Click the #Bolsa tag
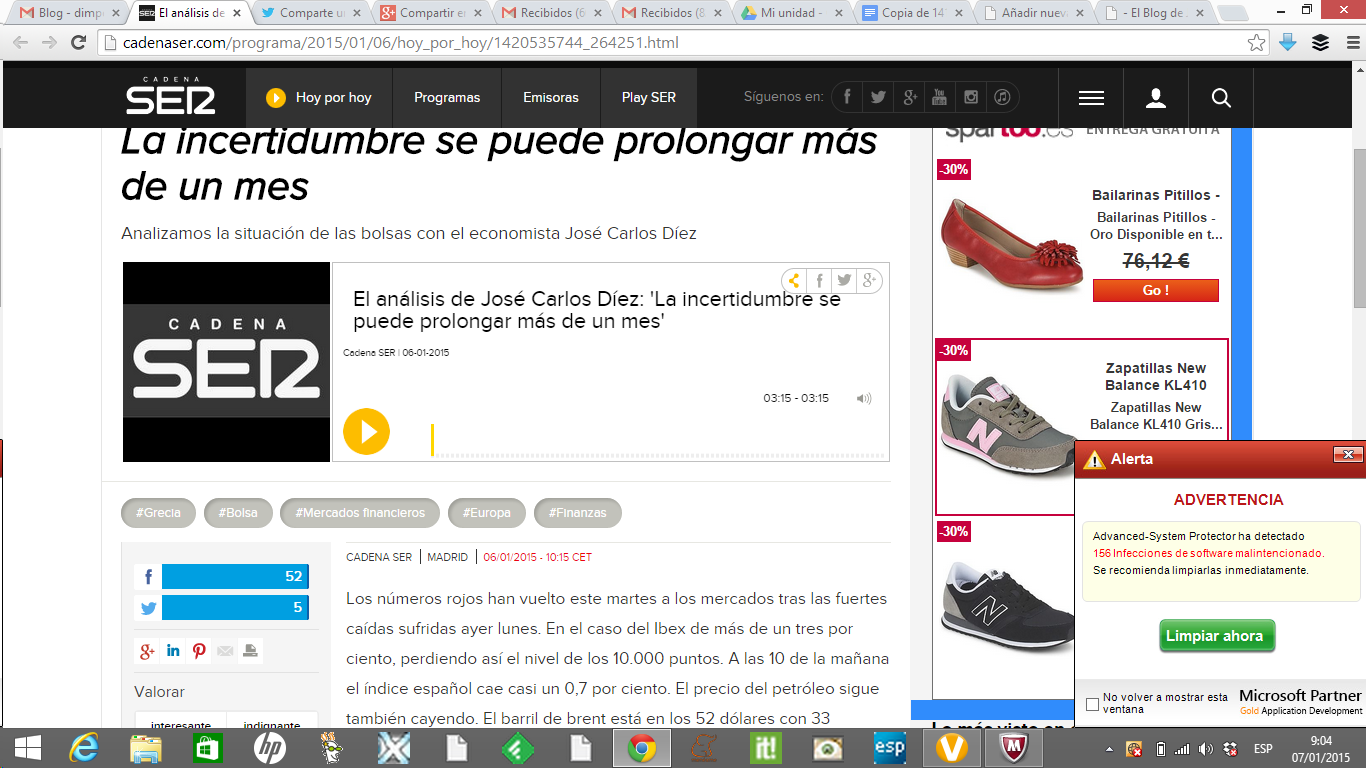Image resolution: width=1366 pixels, height=768 pixels. [x=238, y=513]
